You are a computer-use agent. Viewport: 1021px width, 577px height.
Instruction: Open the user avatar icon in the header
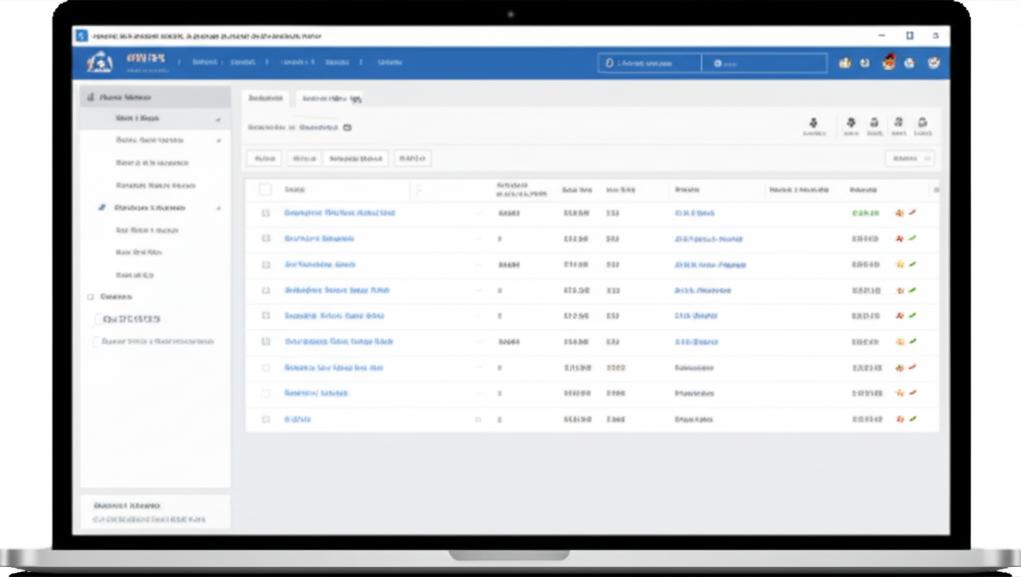click(x=888, y=63)
